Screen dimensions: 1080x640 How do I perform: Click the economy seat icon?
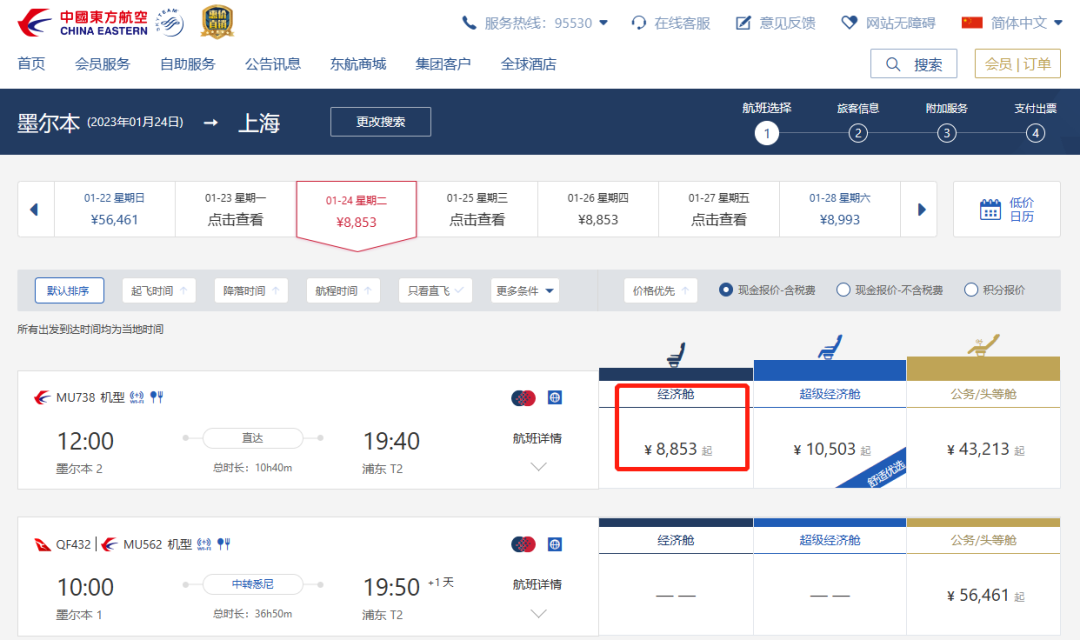click(676, 355)
